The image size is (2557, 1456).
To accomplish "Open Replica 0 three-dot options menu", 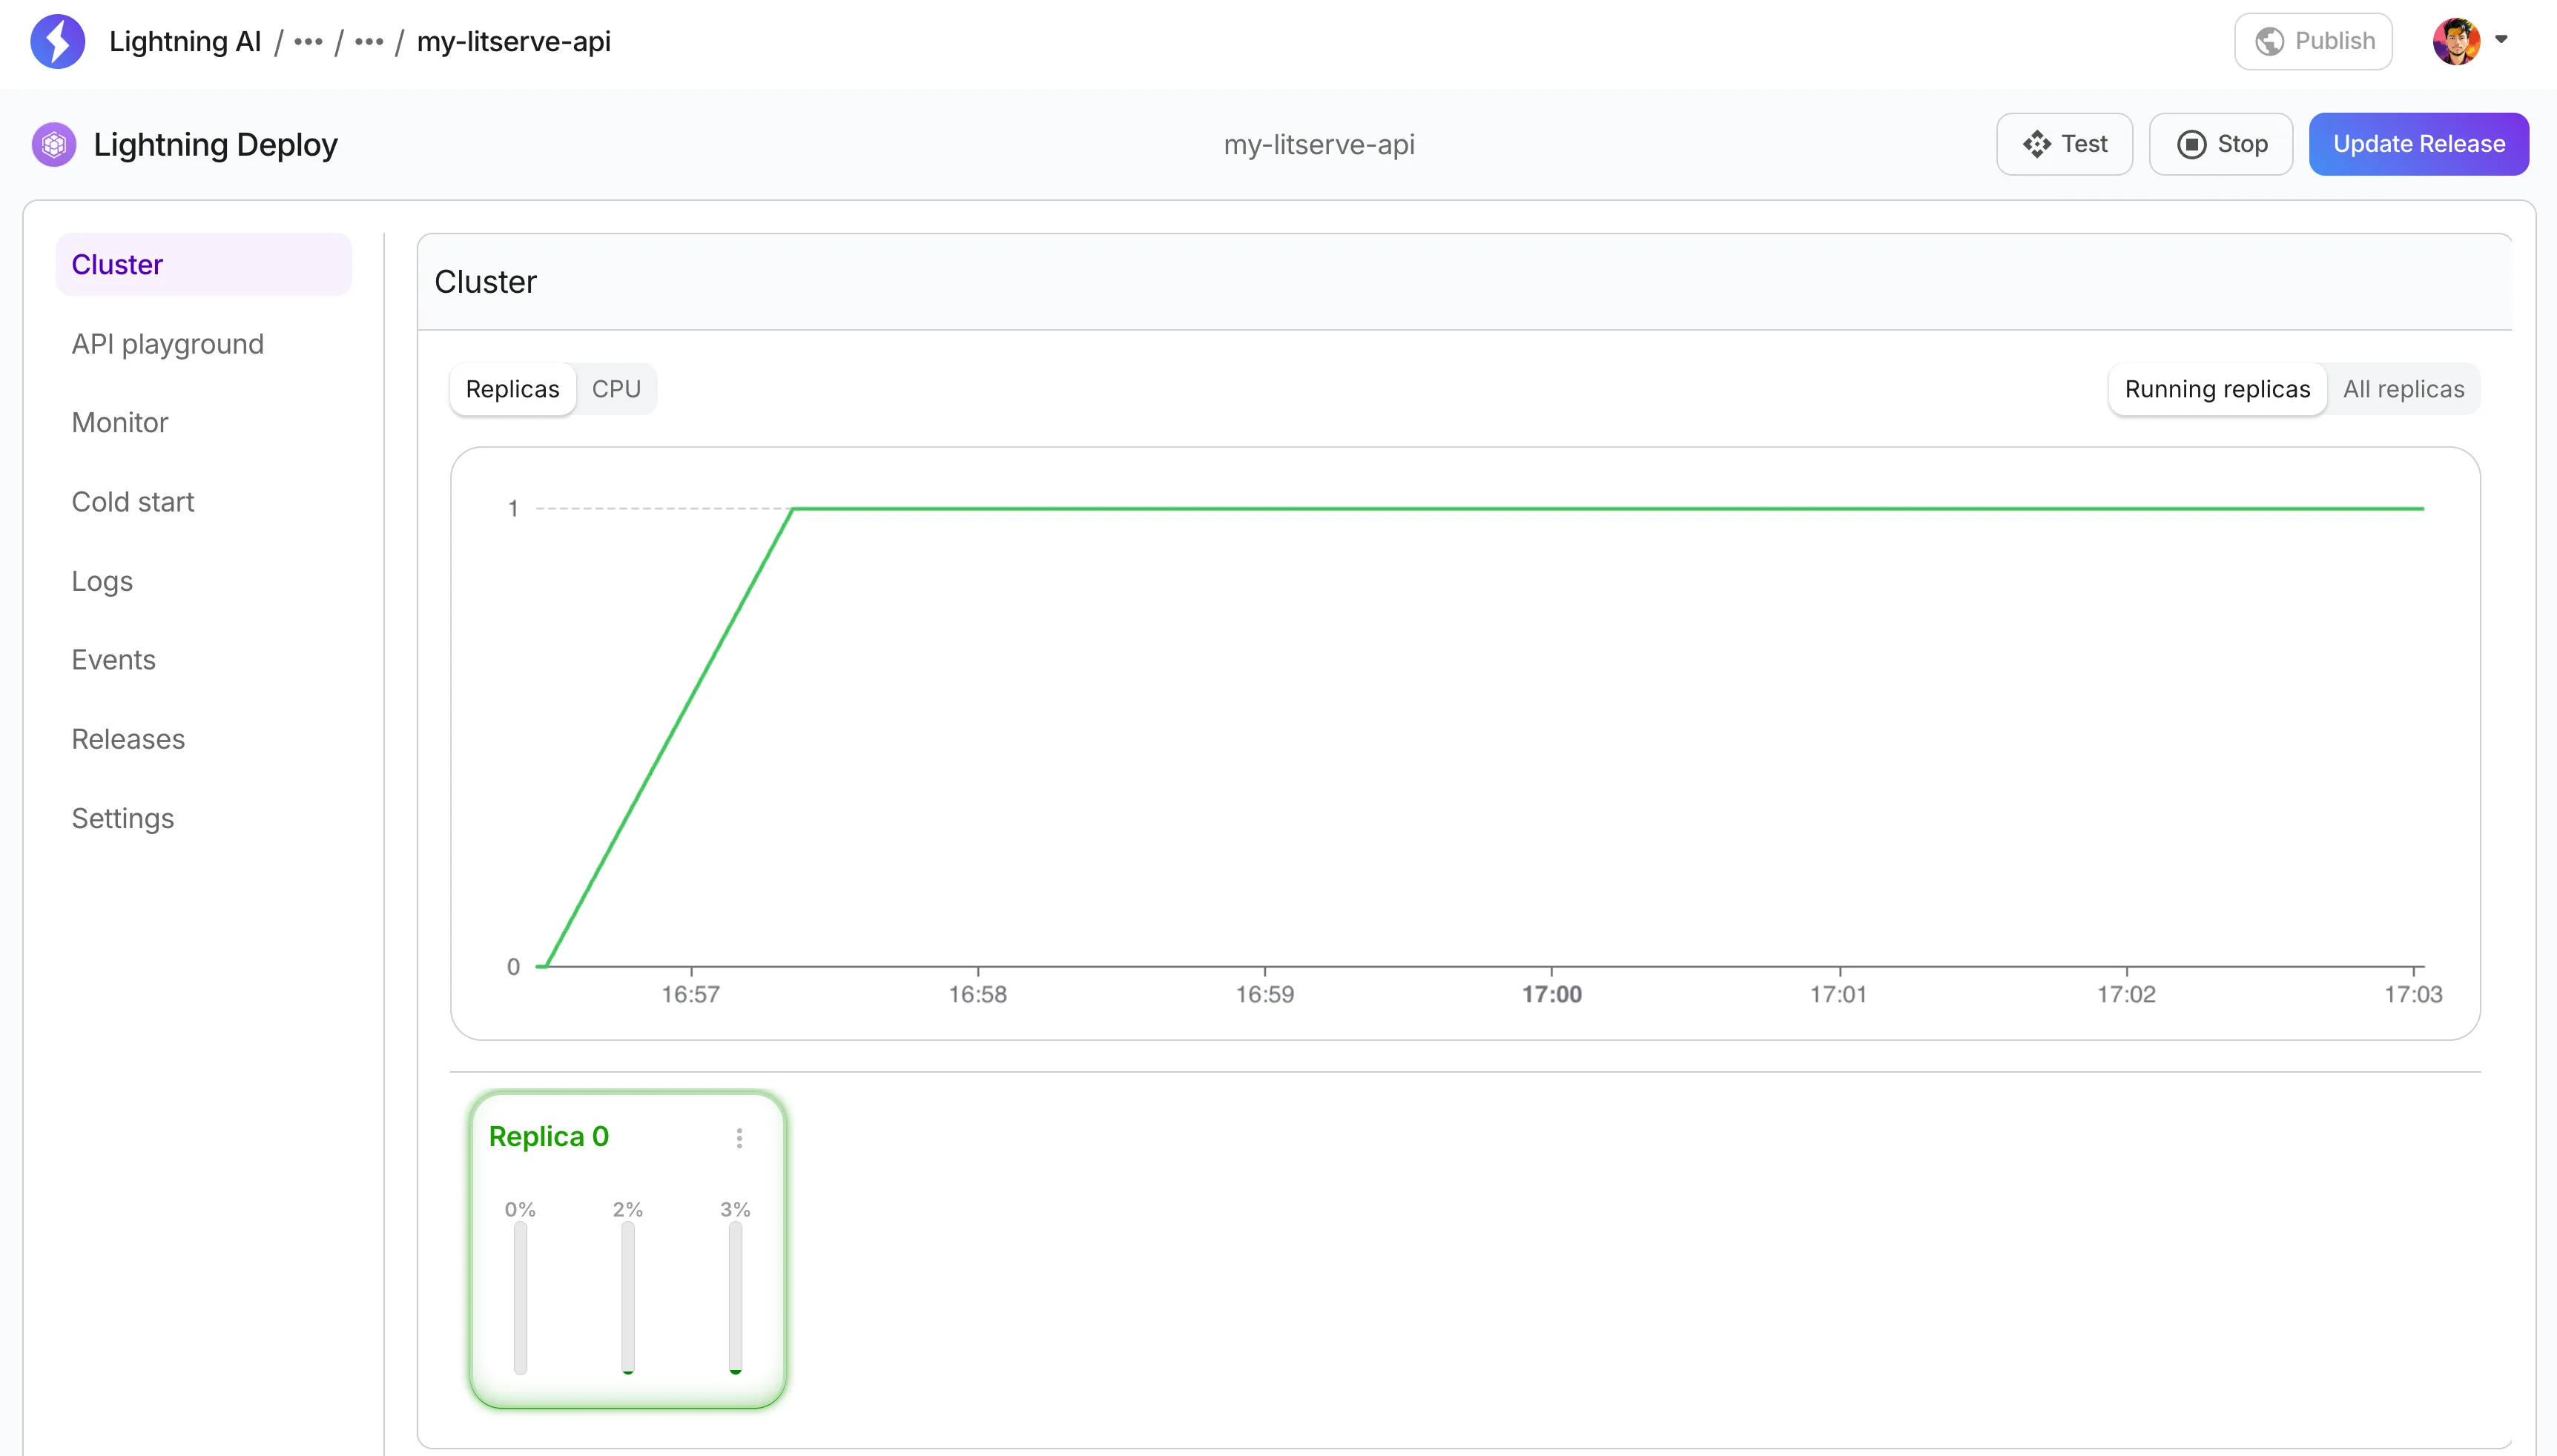I will click(x=739, y=1138).
